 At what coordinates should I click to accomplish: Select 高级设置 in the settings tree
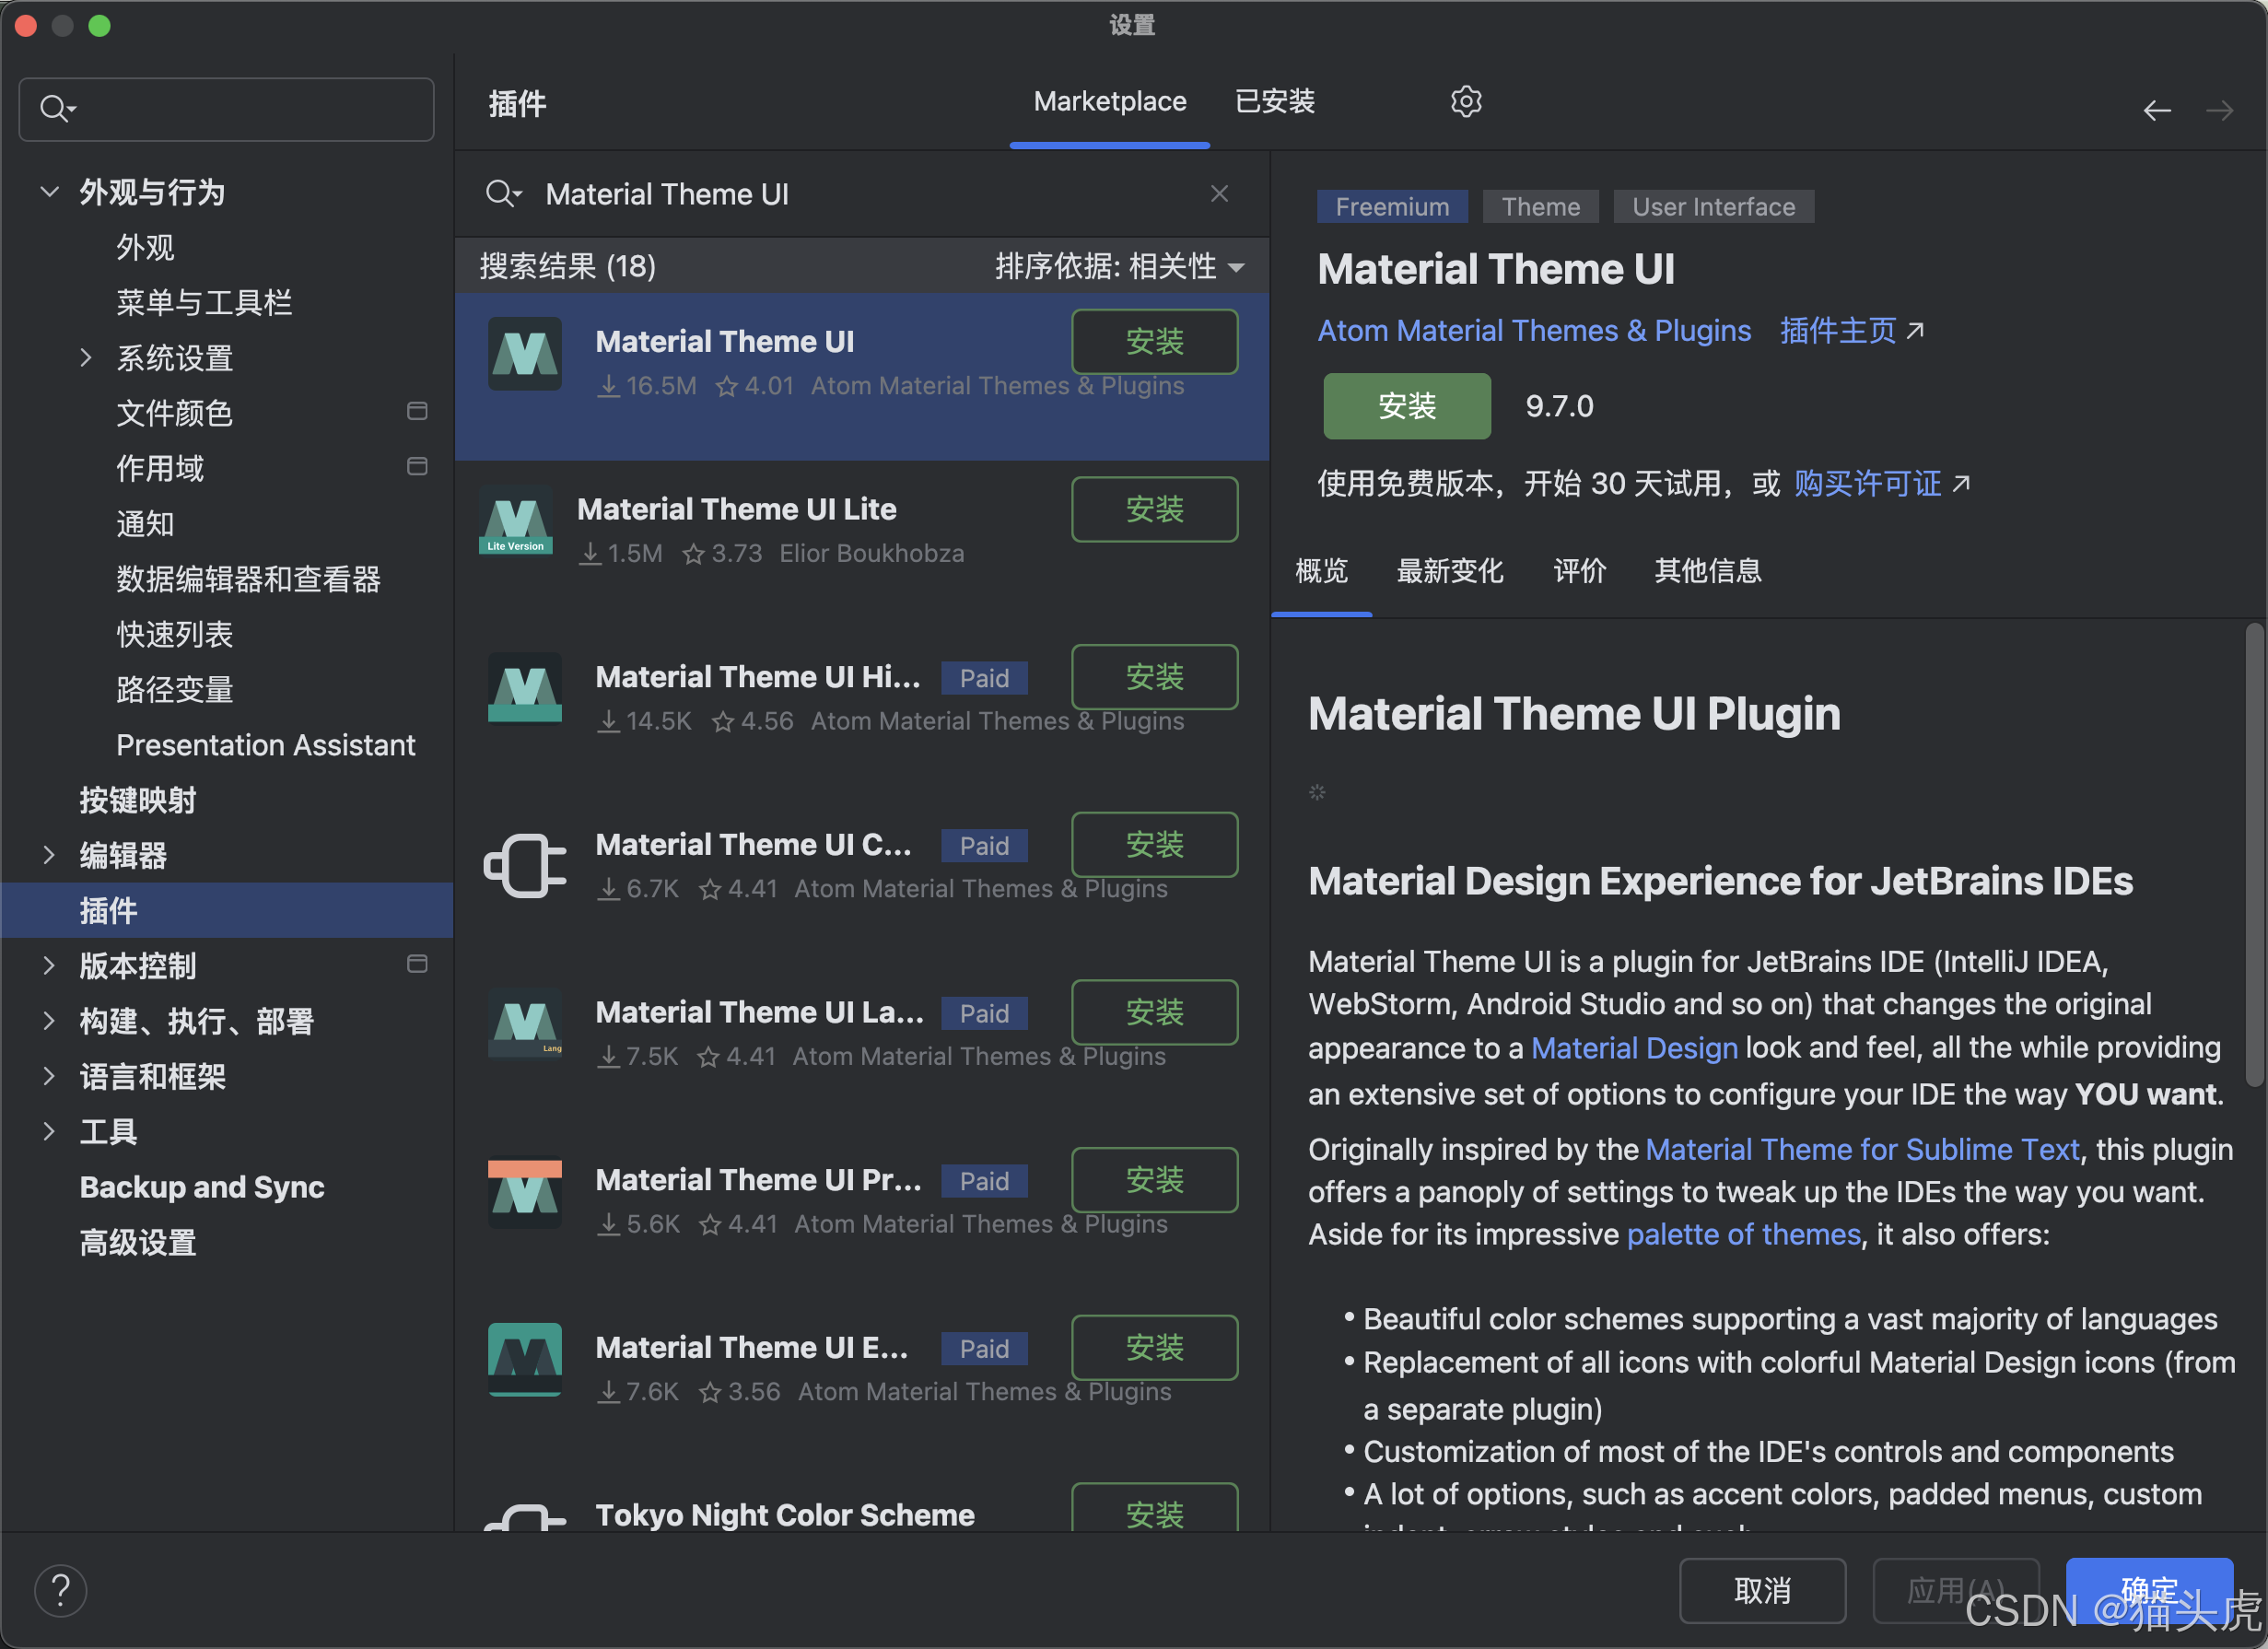point(138,1243)
